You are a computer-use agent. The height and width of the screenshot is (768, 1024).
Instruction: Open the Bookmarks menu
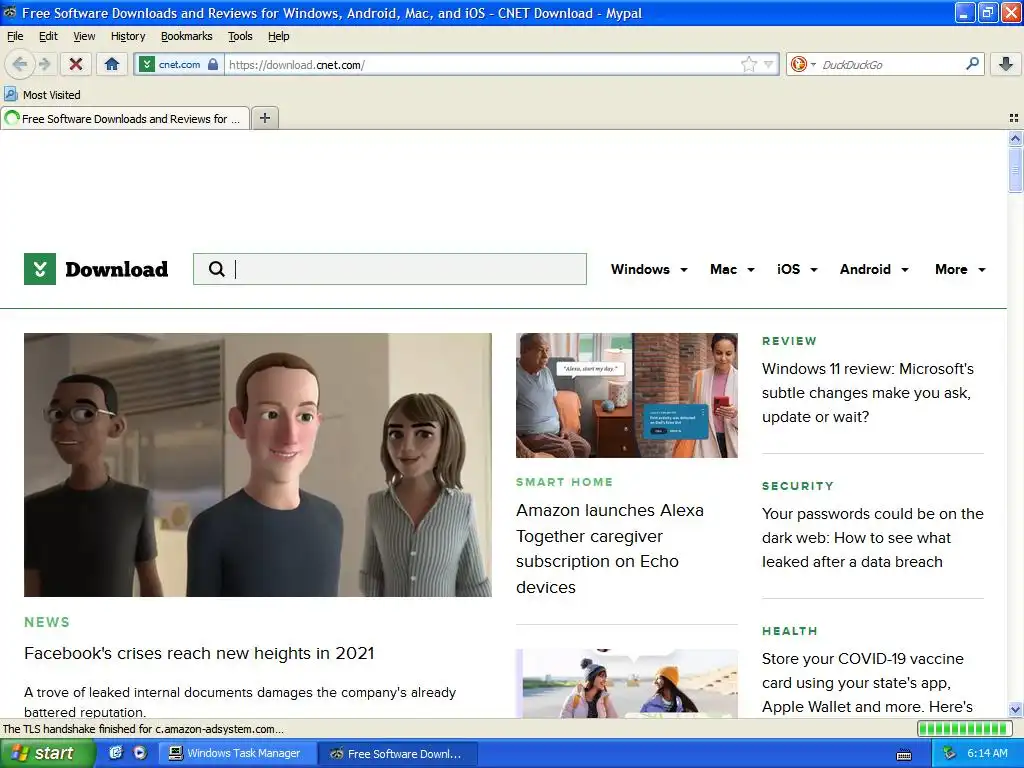point(187,37)
